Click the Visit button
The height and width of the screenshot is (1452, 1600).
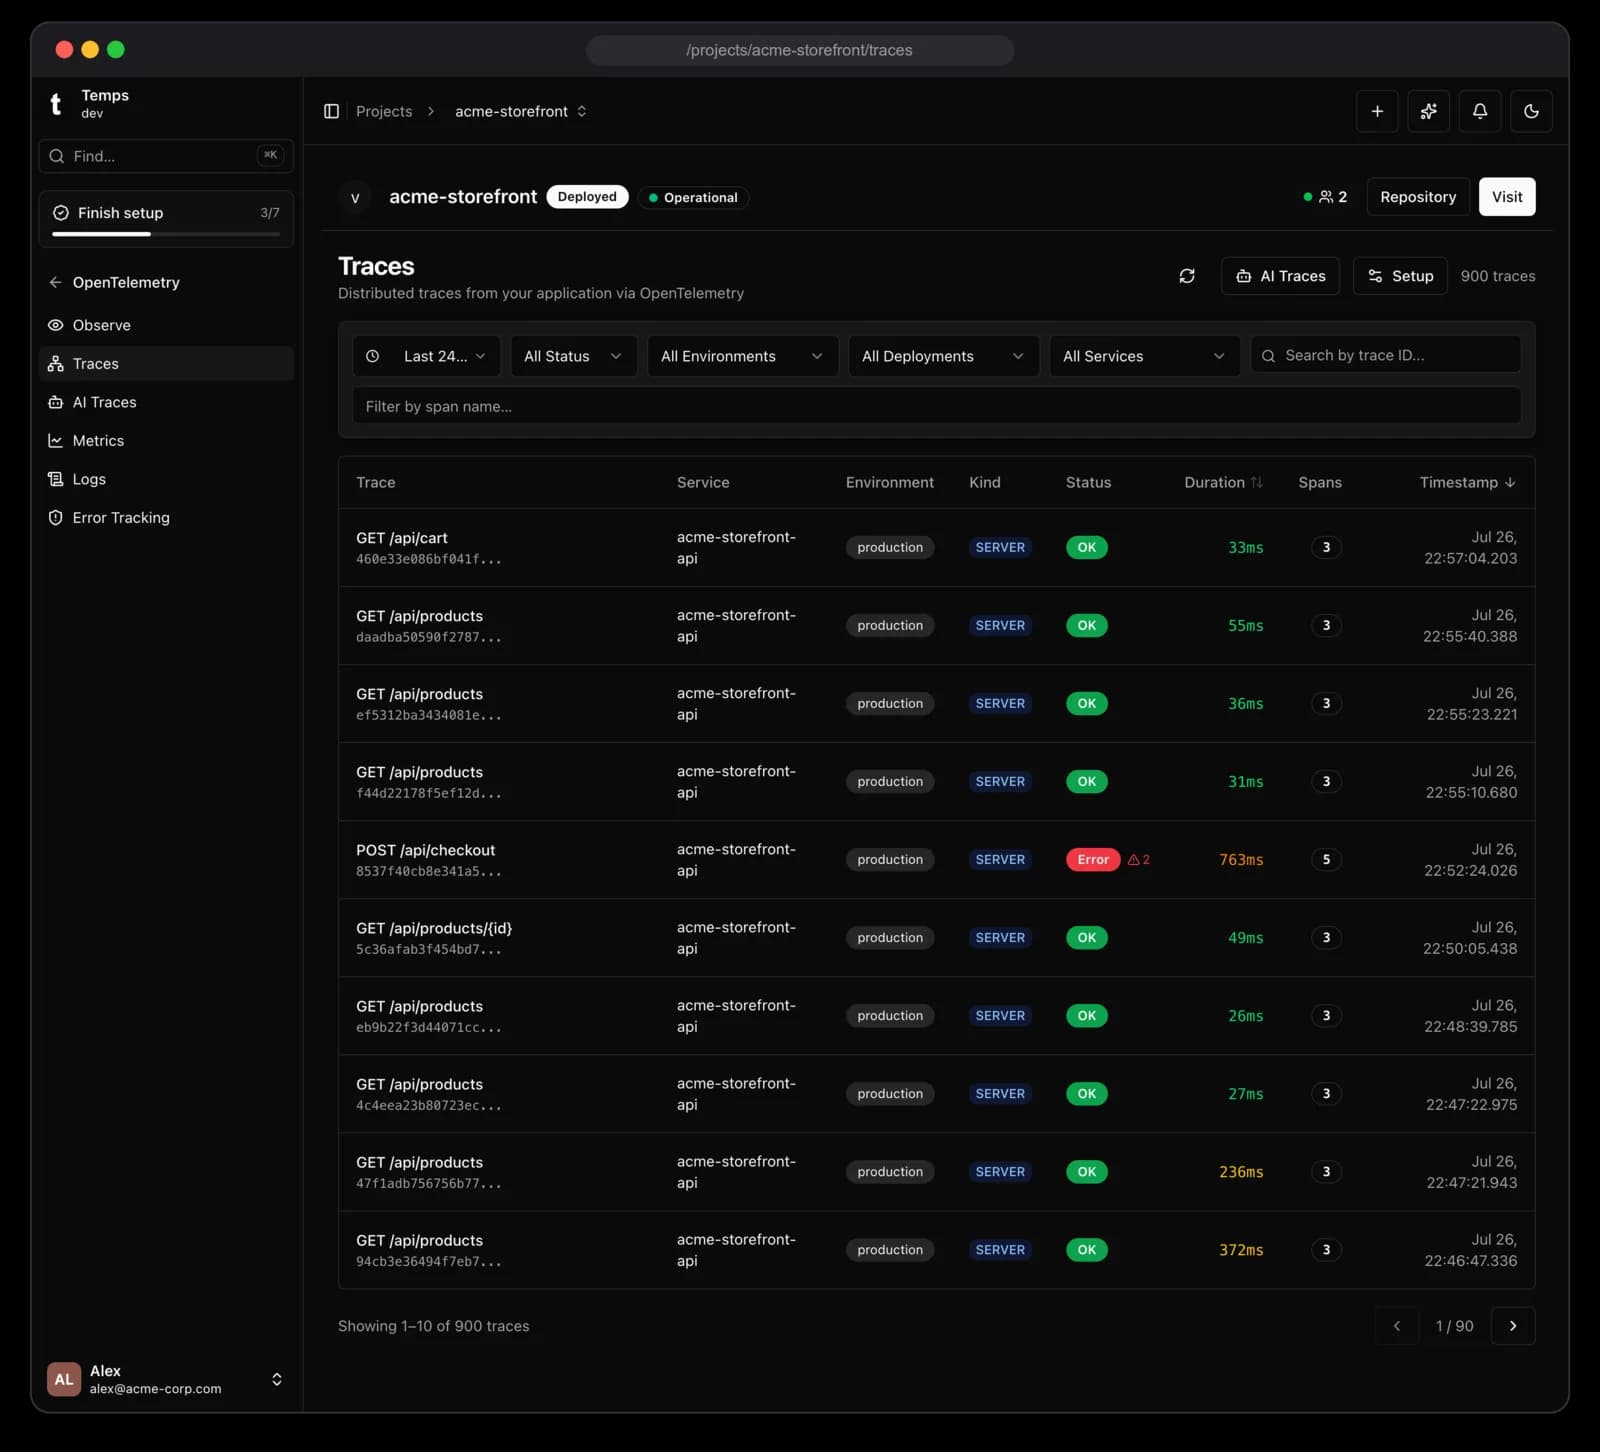tap(1507, 197)
